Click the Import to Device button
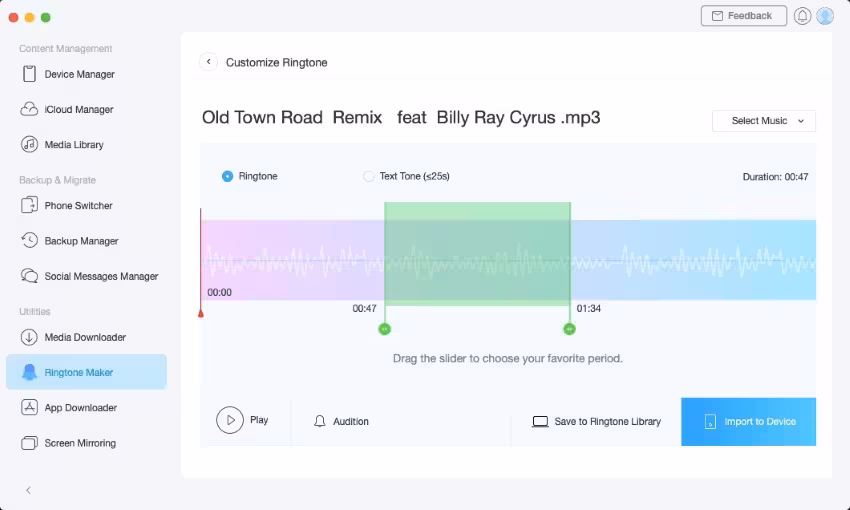 [748, 421]
